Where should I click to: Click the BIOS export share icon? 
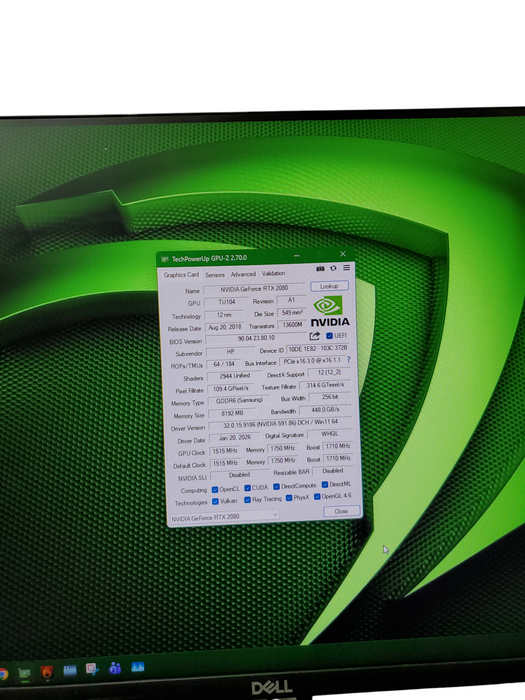coord(314,336)
